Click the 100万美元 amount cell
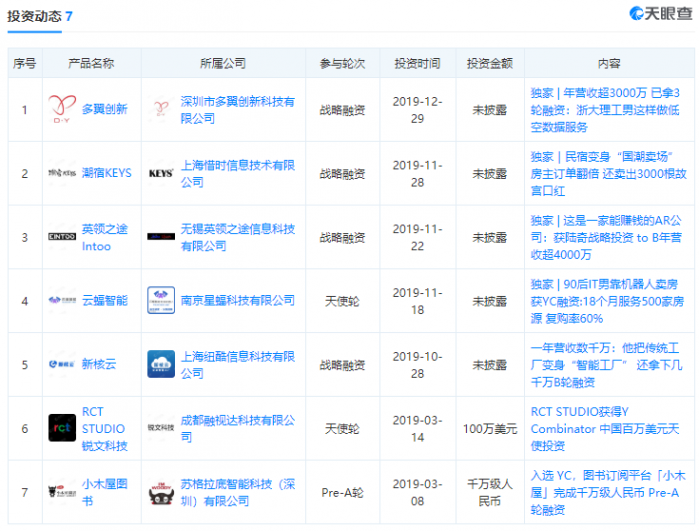The height and width of the screenshot is (531, 700). tap(490, 429)
